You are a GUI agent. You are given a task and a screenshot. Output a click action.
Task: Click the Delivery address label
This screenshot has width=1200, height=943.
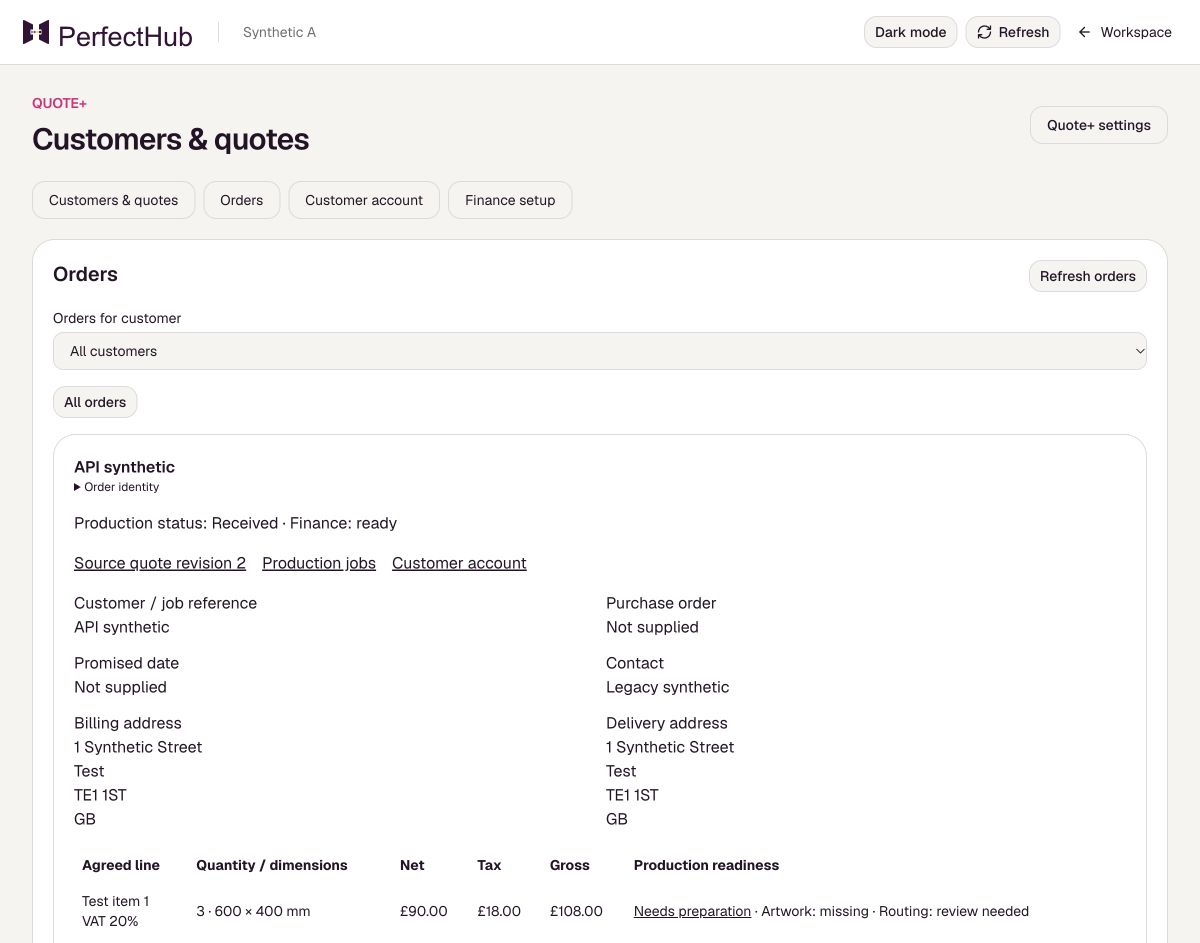click(667, 723)
